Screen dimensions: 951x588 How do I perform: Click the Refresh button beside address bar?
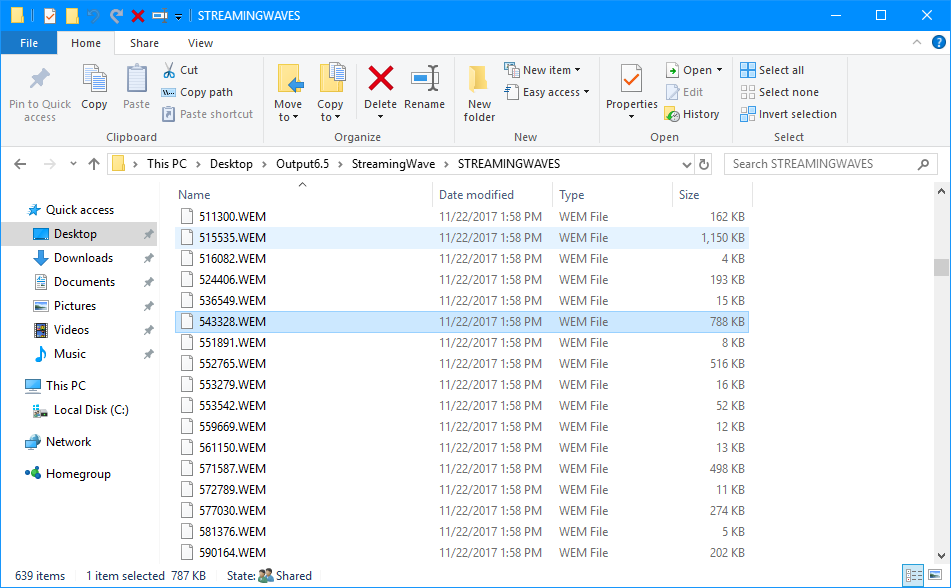tap(704, 164)
